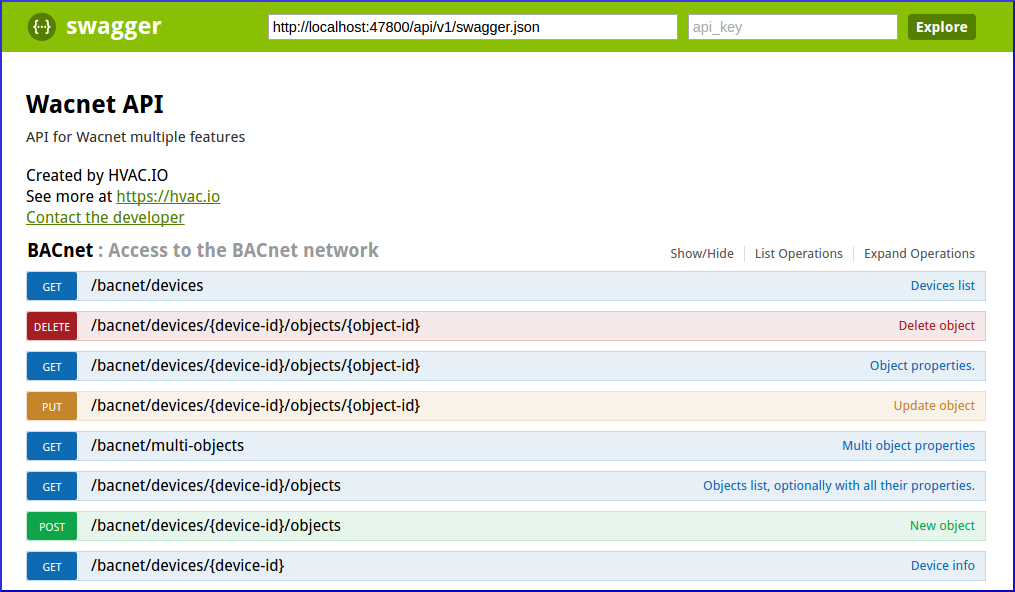Click 'Created by HVAC.IO' text
The image size is (1015, 592).
pyautogui.click(x=97, y=175)
